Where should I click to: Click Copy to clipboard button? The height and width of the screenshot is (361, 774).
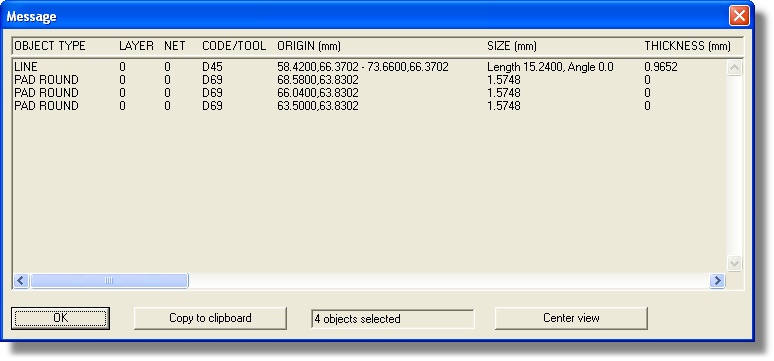coord(210,318)
